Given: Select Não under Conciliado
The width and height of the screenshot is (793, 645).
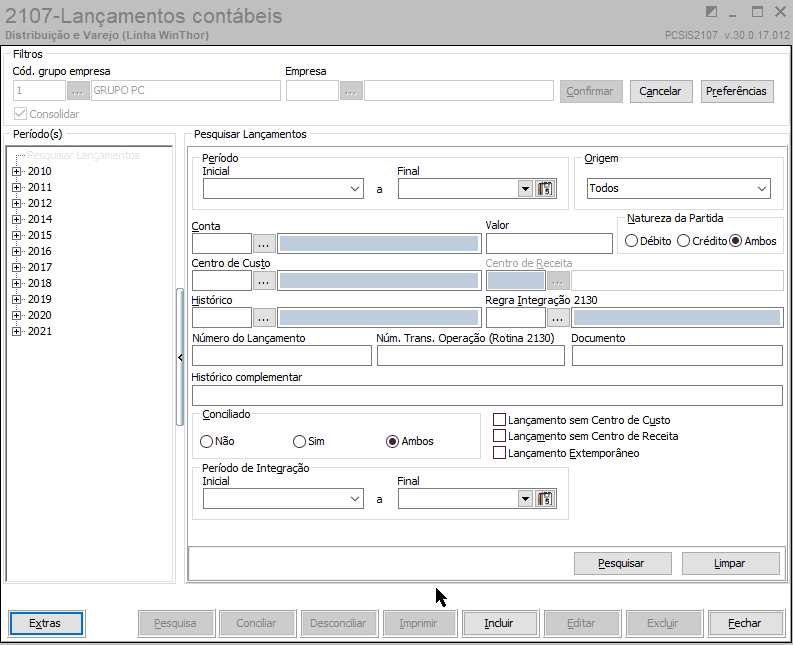Looking at the screenshot, I should [x=206, y=442].
